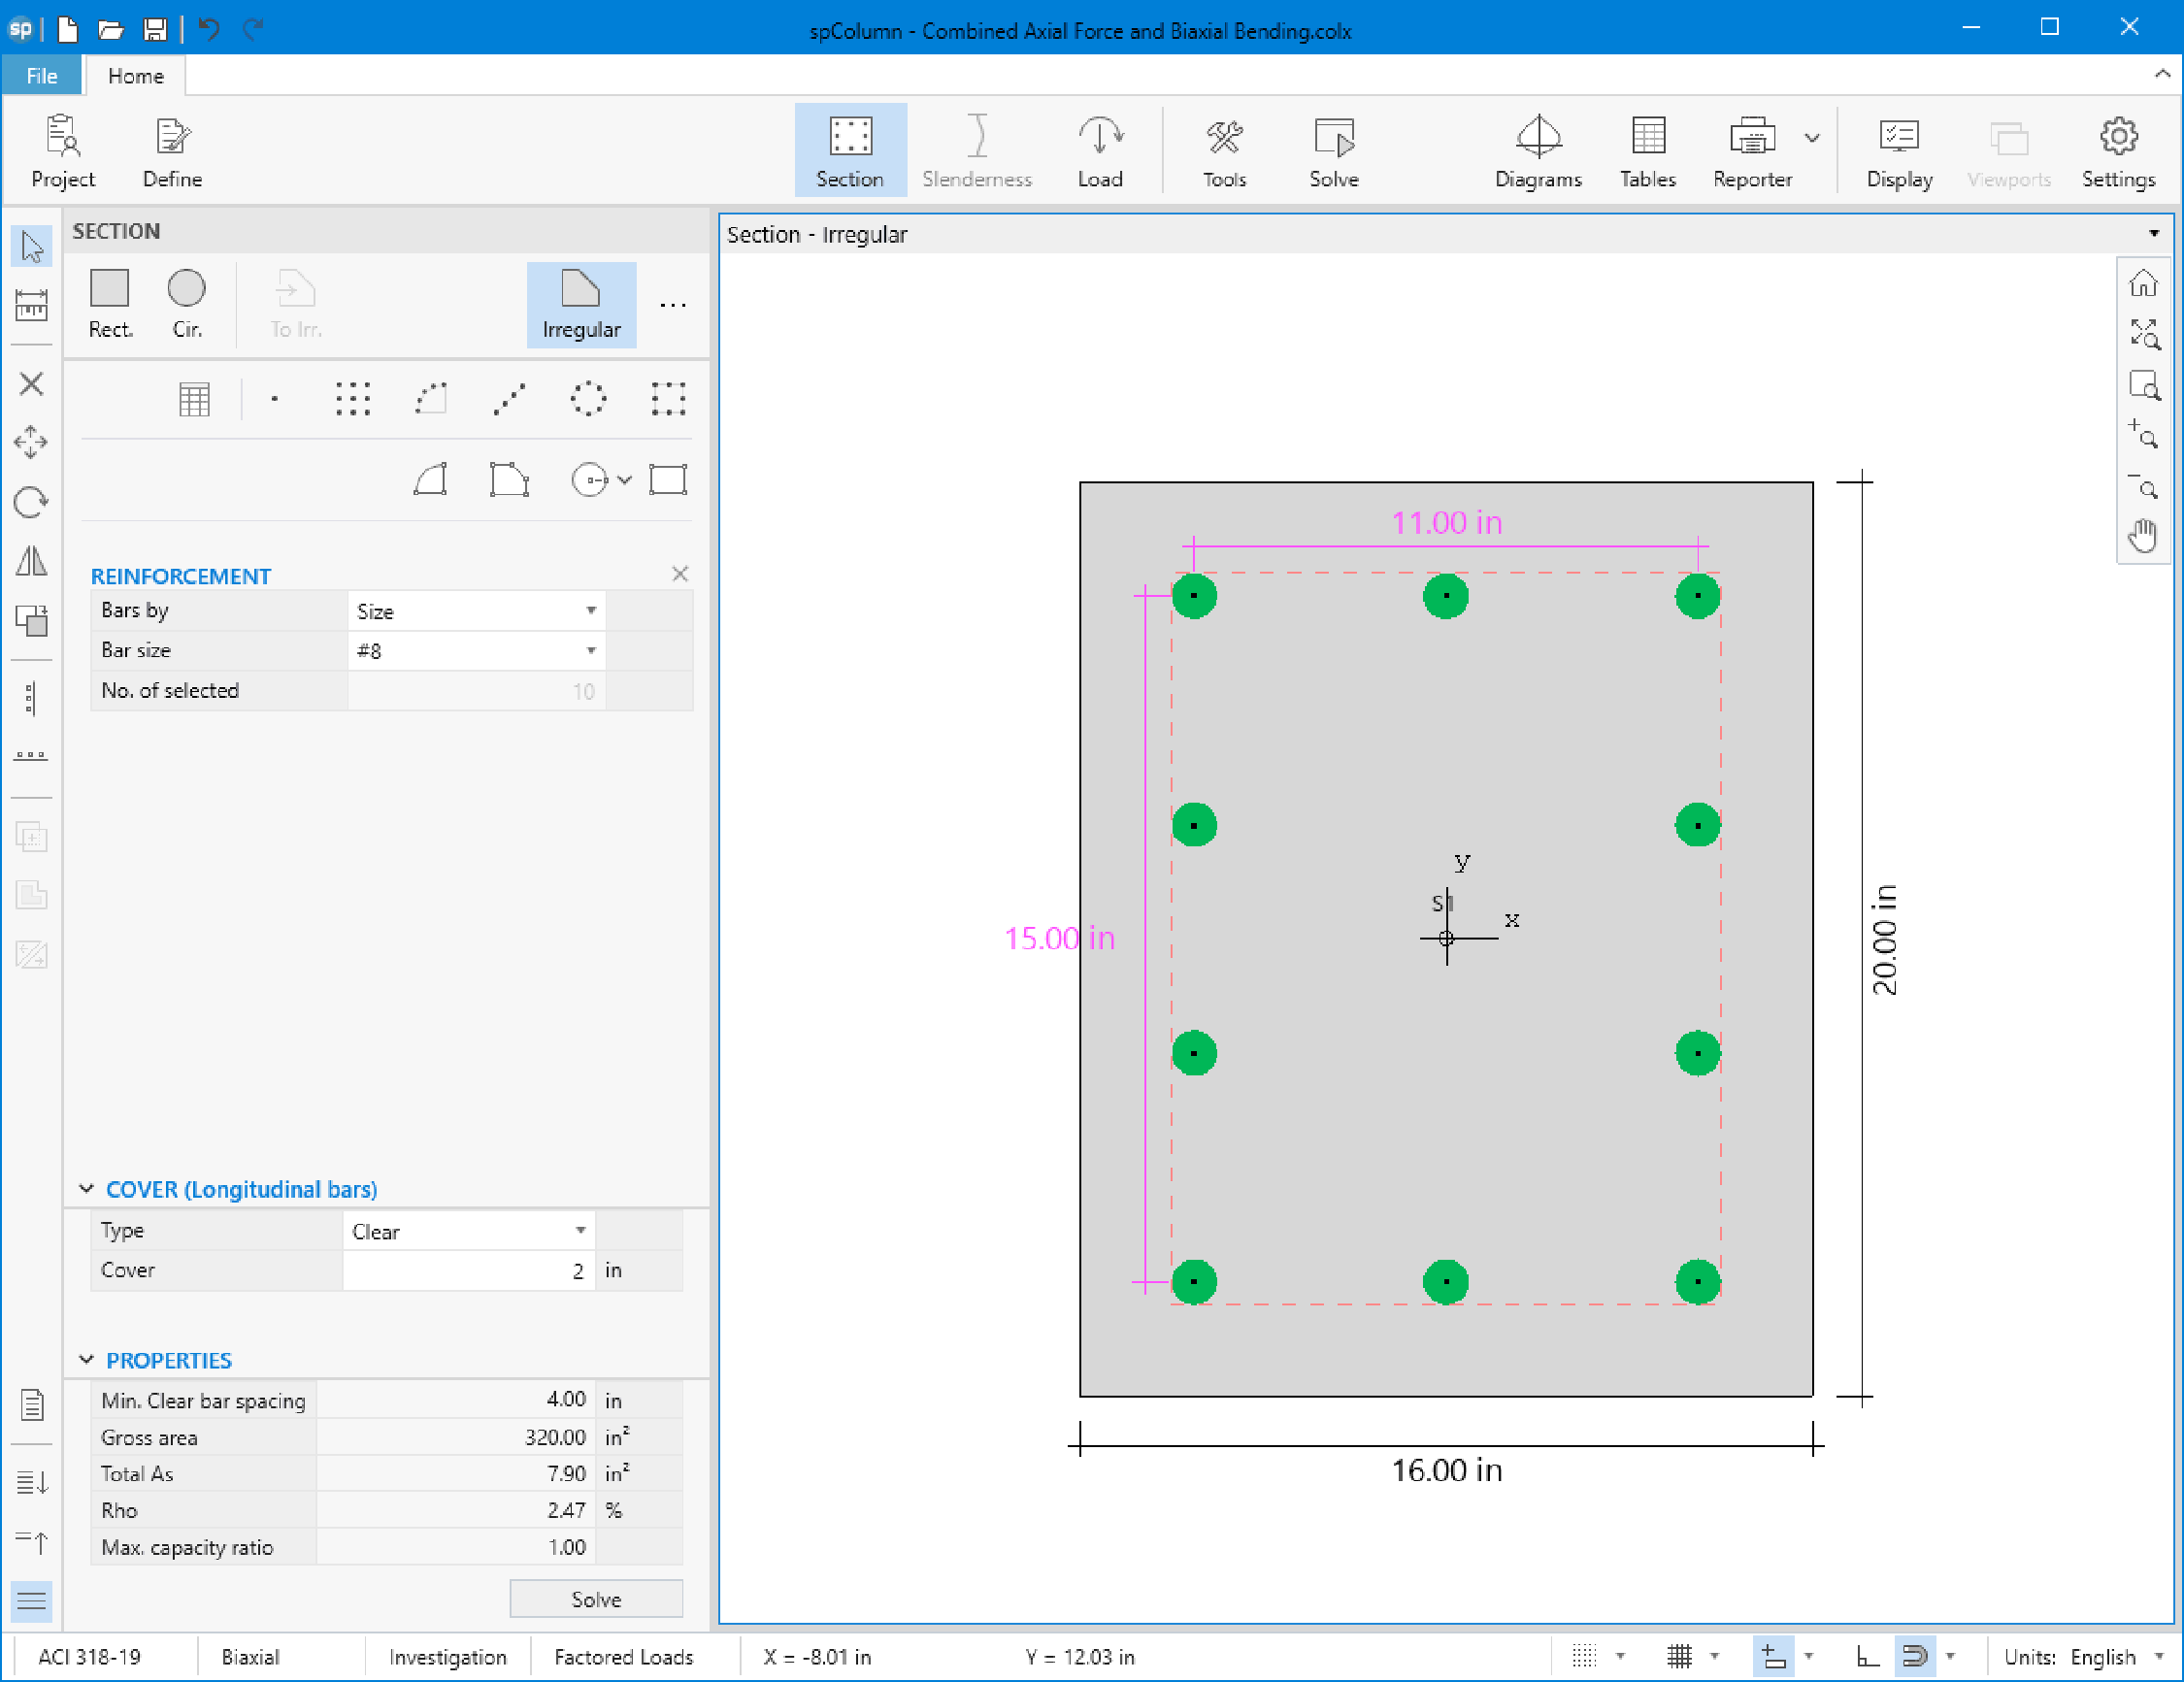Select the rotate tool in left sidebar

click(31, 503)
